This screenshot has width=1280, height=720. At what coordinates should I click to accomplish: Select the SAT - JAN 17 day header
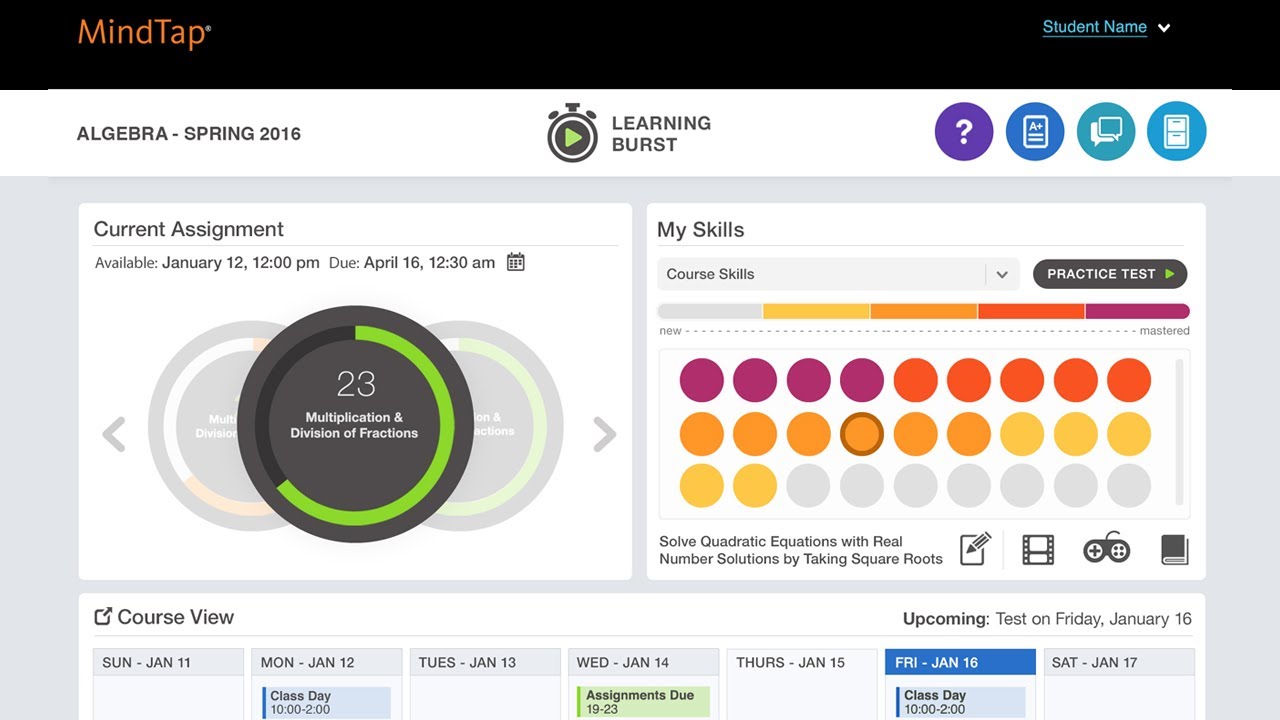[1119, 662]
